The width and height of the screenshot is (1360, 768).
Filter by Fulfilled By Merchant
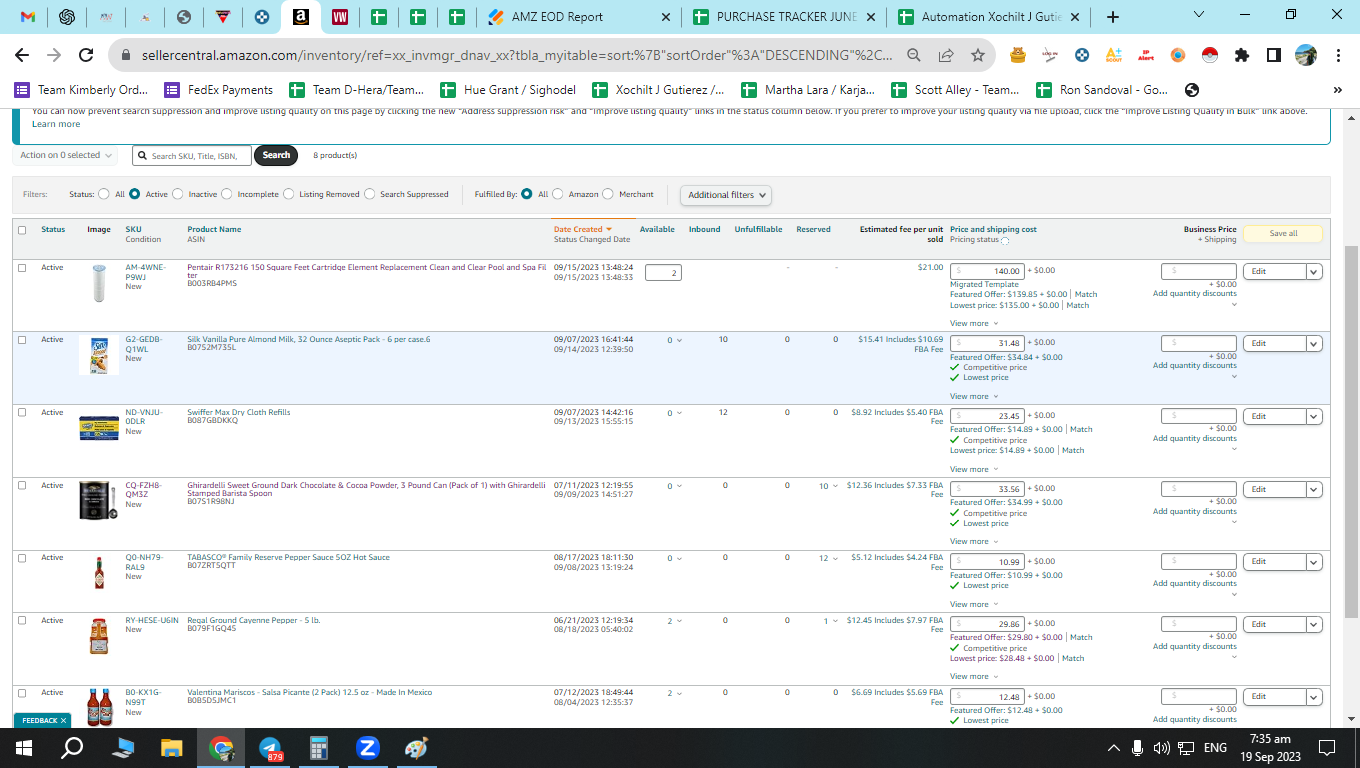pos(608,194)
